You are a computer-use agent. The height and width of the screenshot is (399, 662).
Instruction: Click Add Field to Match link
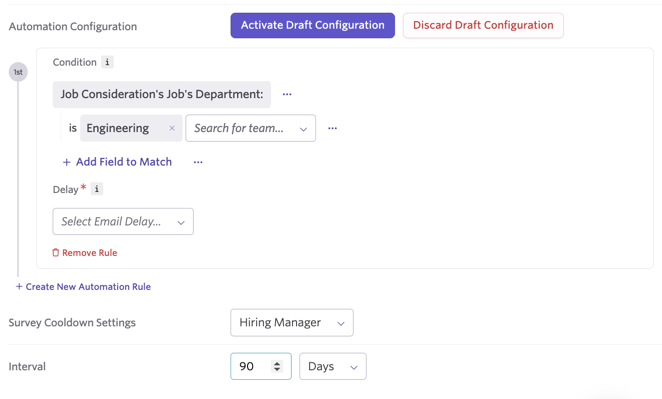pyautogui.click(x=117, y=162)
